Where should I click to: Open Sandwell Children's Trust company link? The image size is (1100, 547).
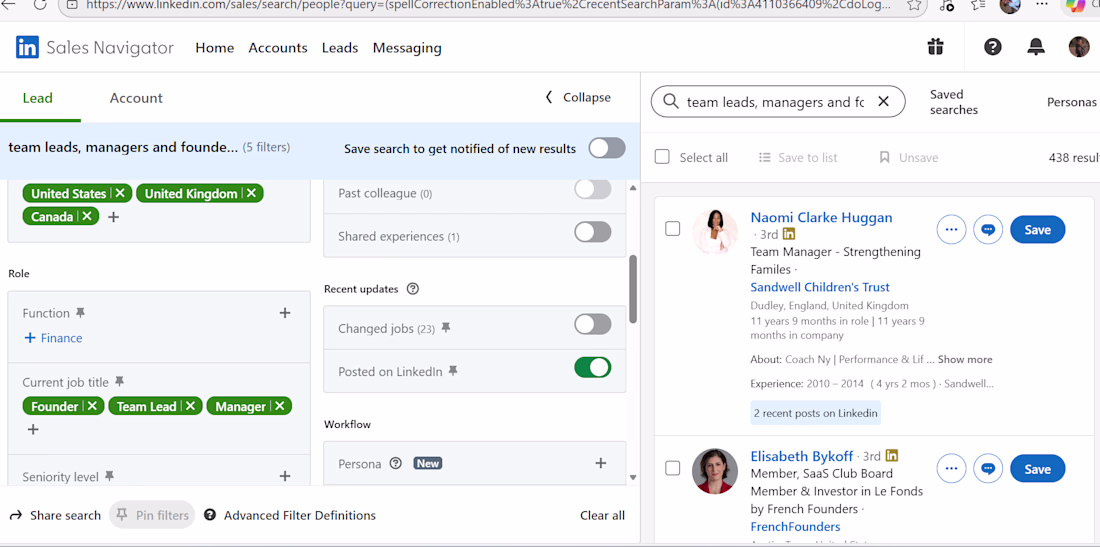(x=820, y=287)
